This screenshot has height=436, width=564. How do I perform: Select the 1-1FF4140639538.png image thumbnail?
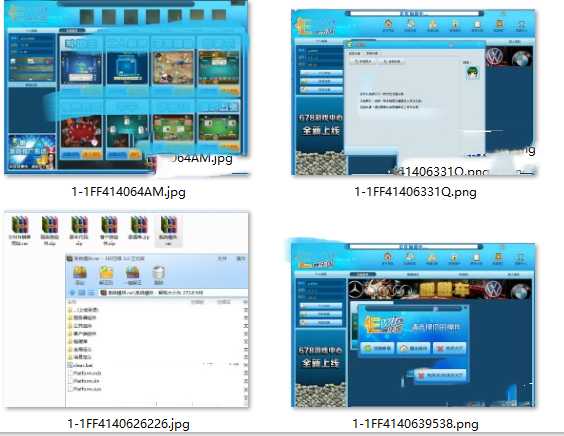click(413, 324)
